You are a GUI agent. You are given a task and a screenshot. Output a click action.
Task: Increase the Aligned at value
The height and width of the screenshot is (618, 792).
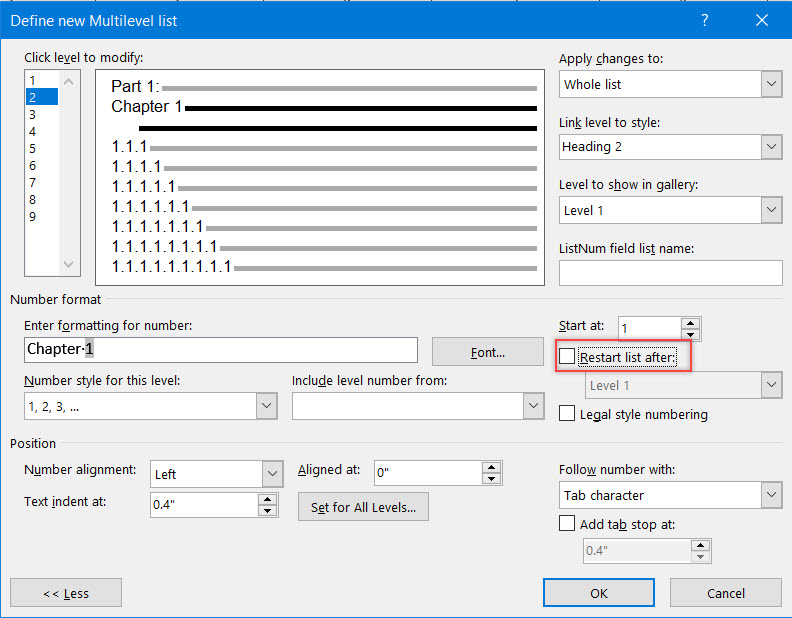[x=491, y=467]
